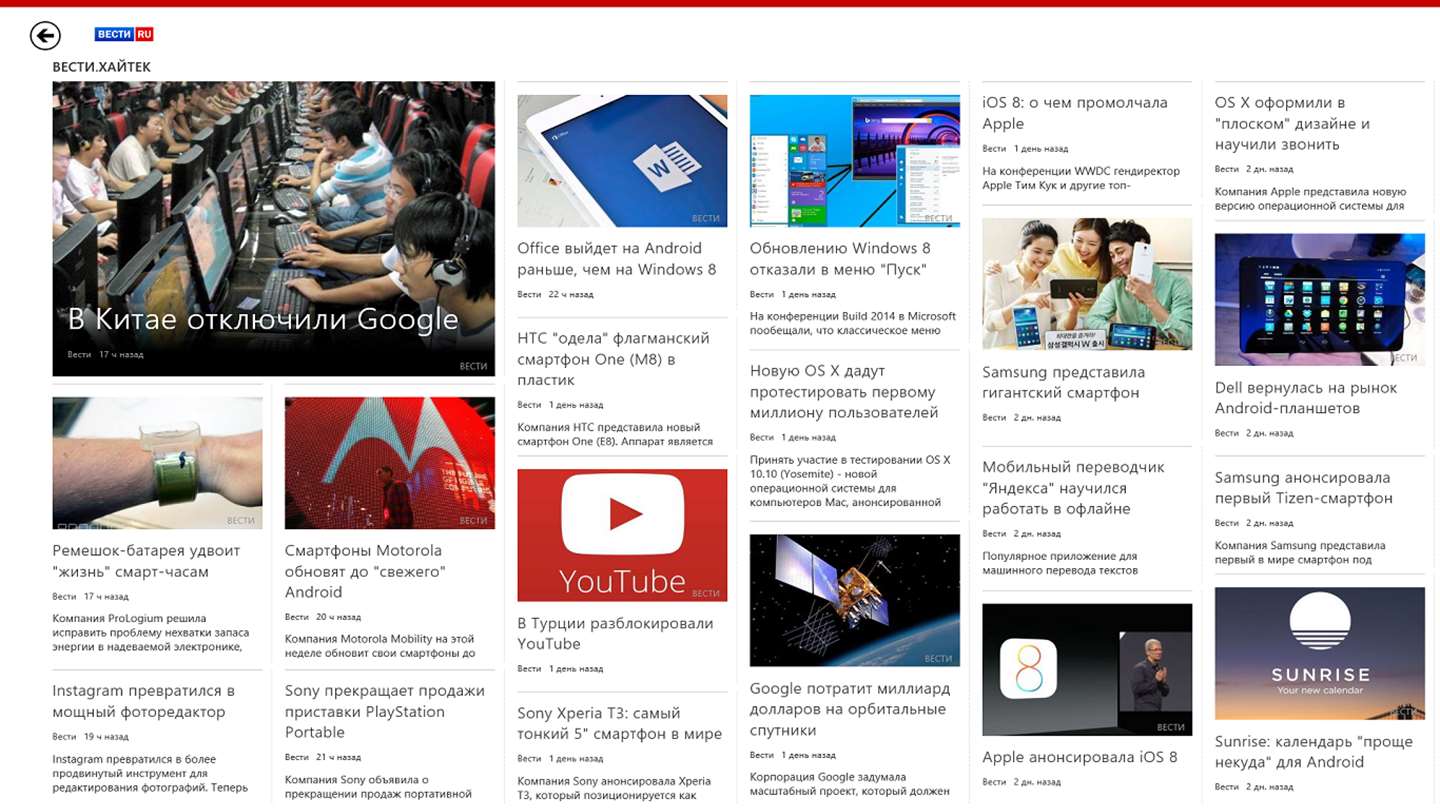
Task: Click '19 ч назад' timestamp under Instagram article
Action: pyautogui.click(x=106, y=737)
